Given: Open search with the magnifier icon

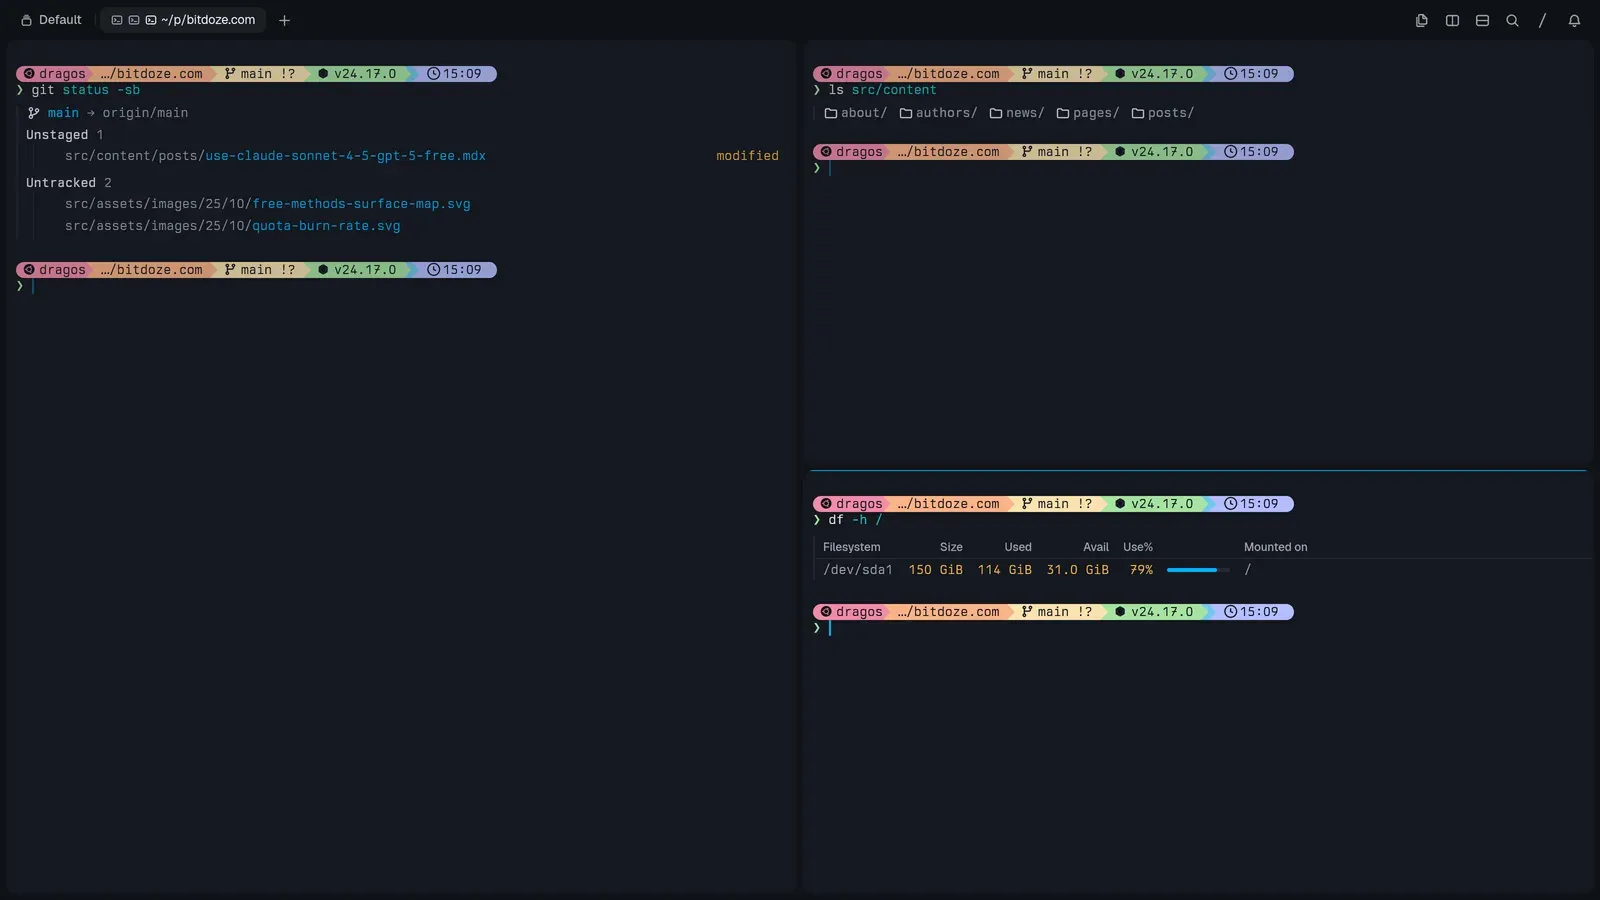Looking at the screenshot, I should tap(1512, 20).
